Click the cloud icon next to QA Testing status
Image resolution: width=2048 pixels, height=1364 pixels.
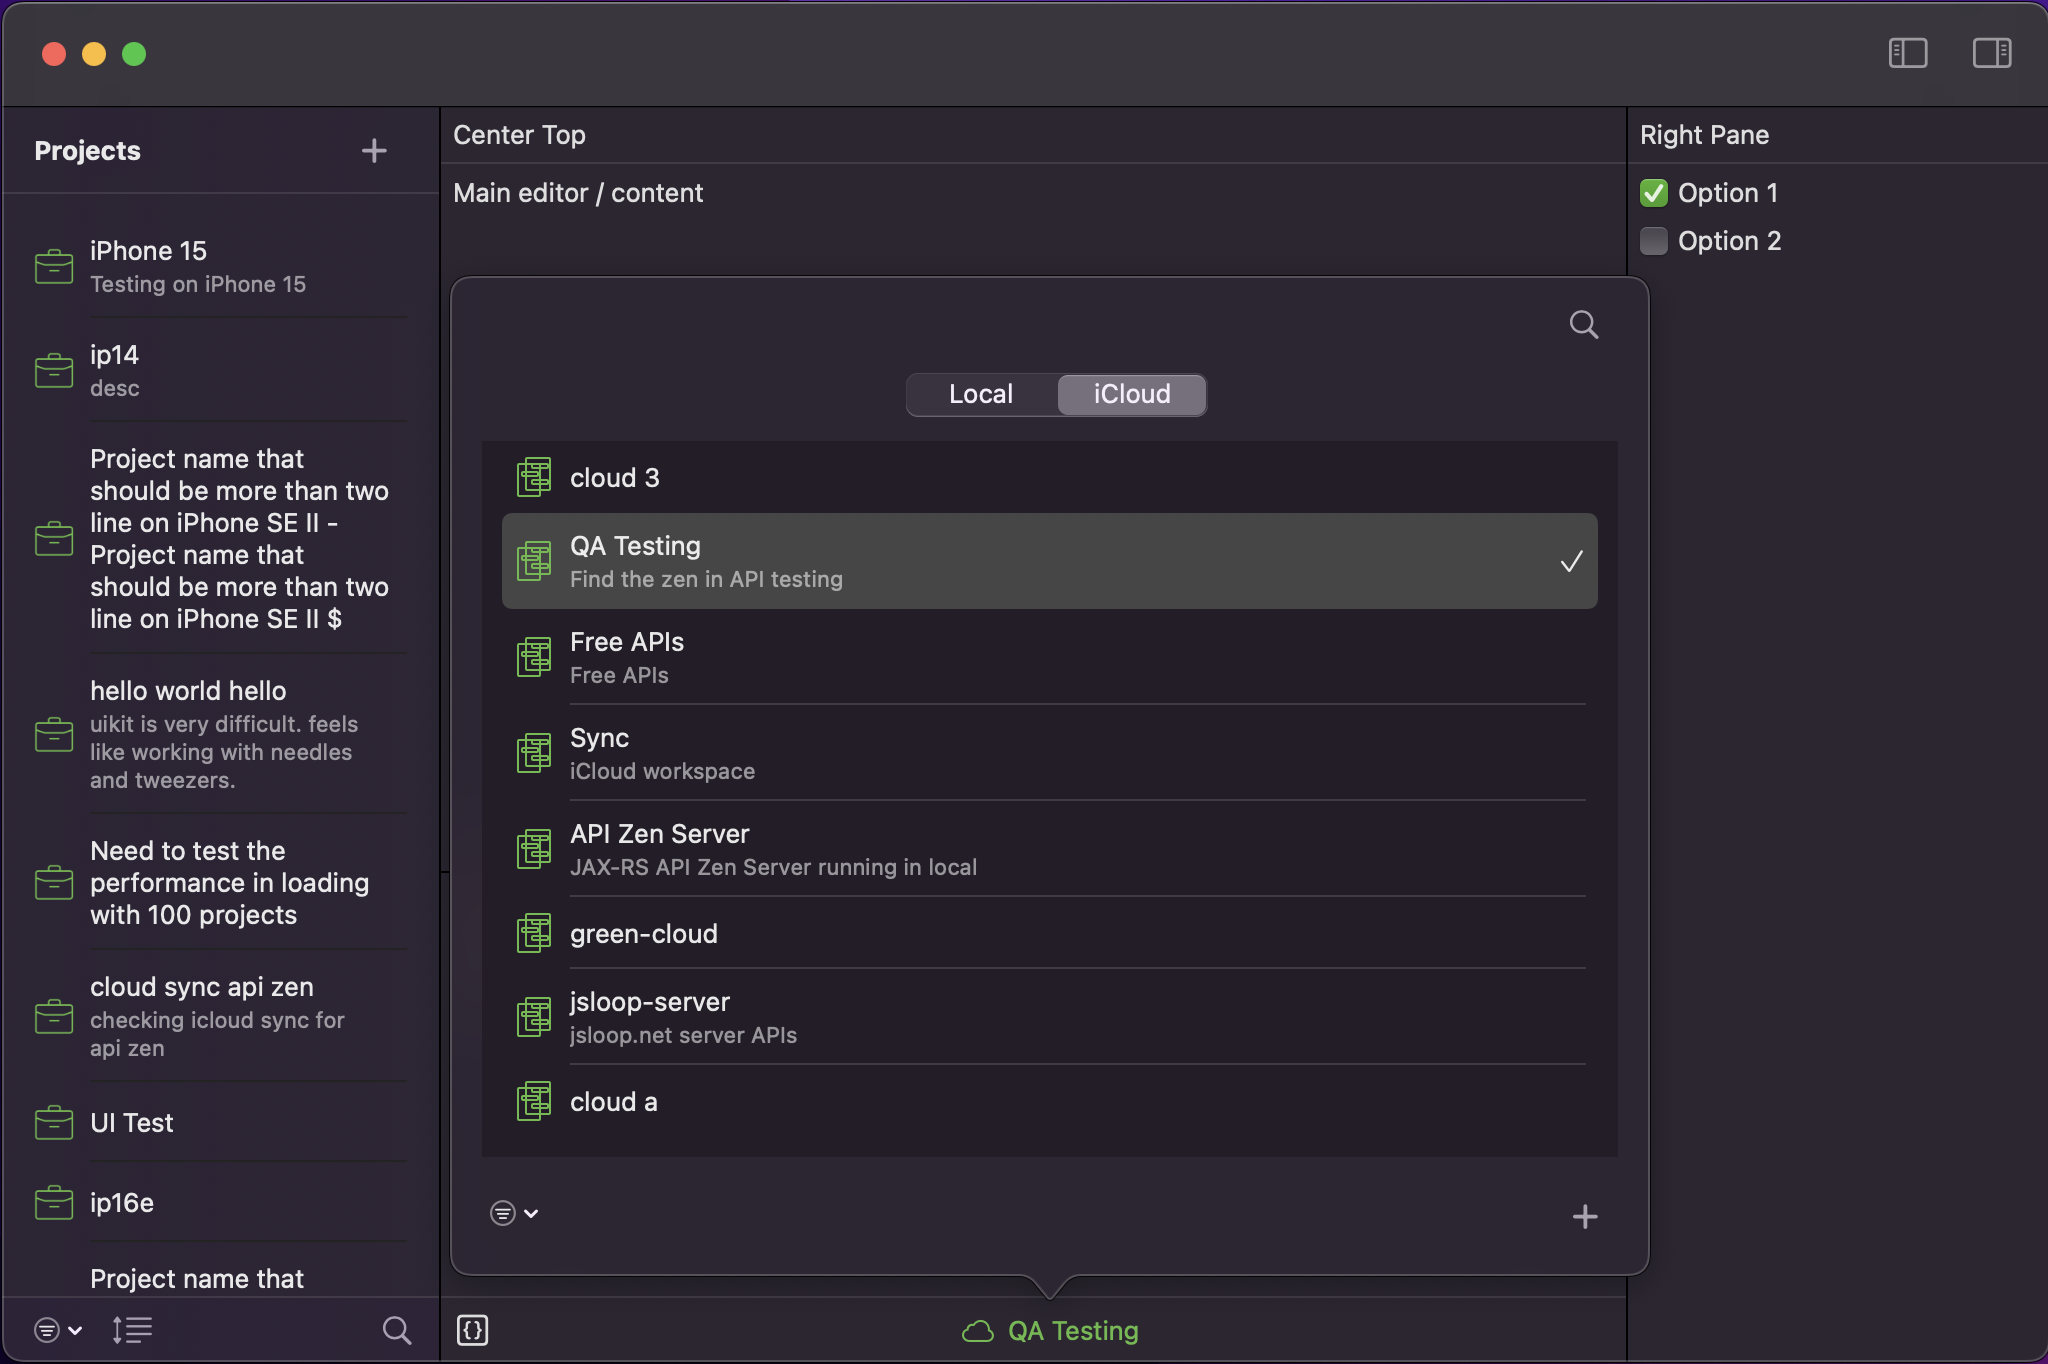pos(976,1330)
